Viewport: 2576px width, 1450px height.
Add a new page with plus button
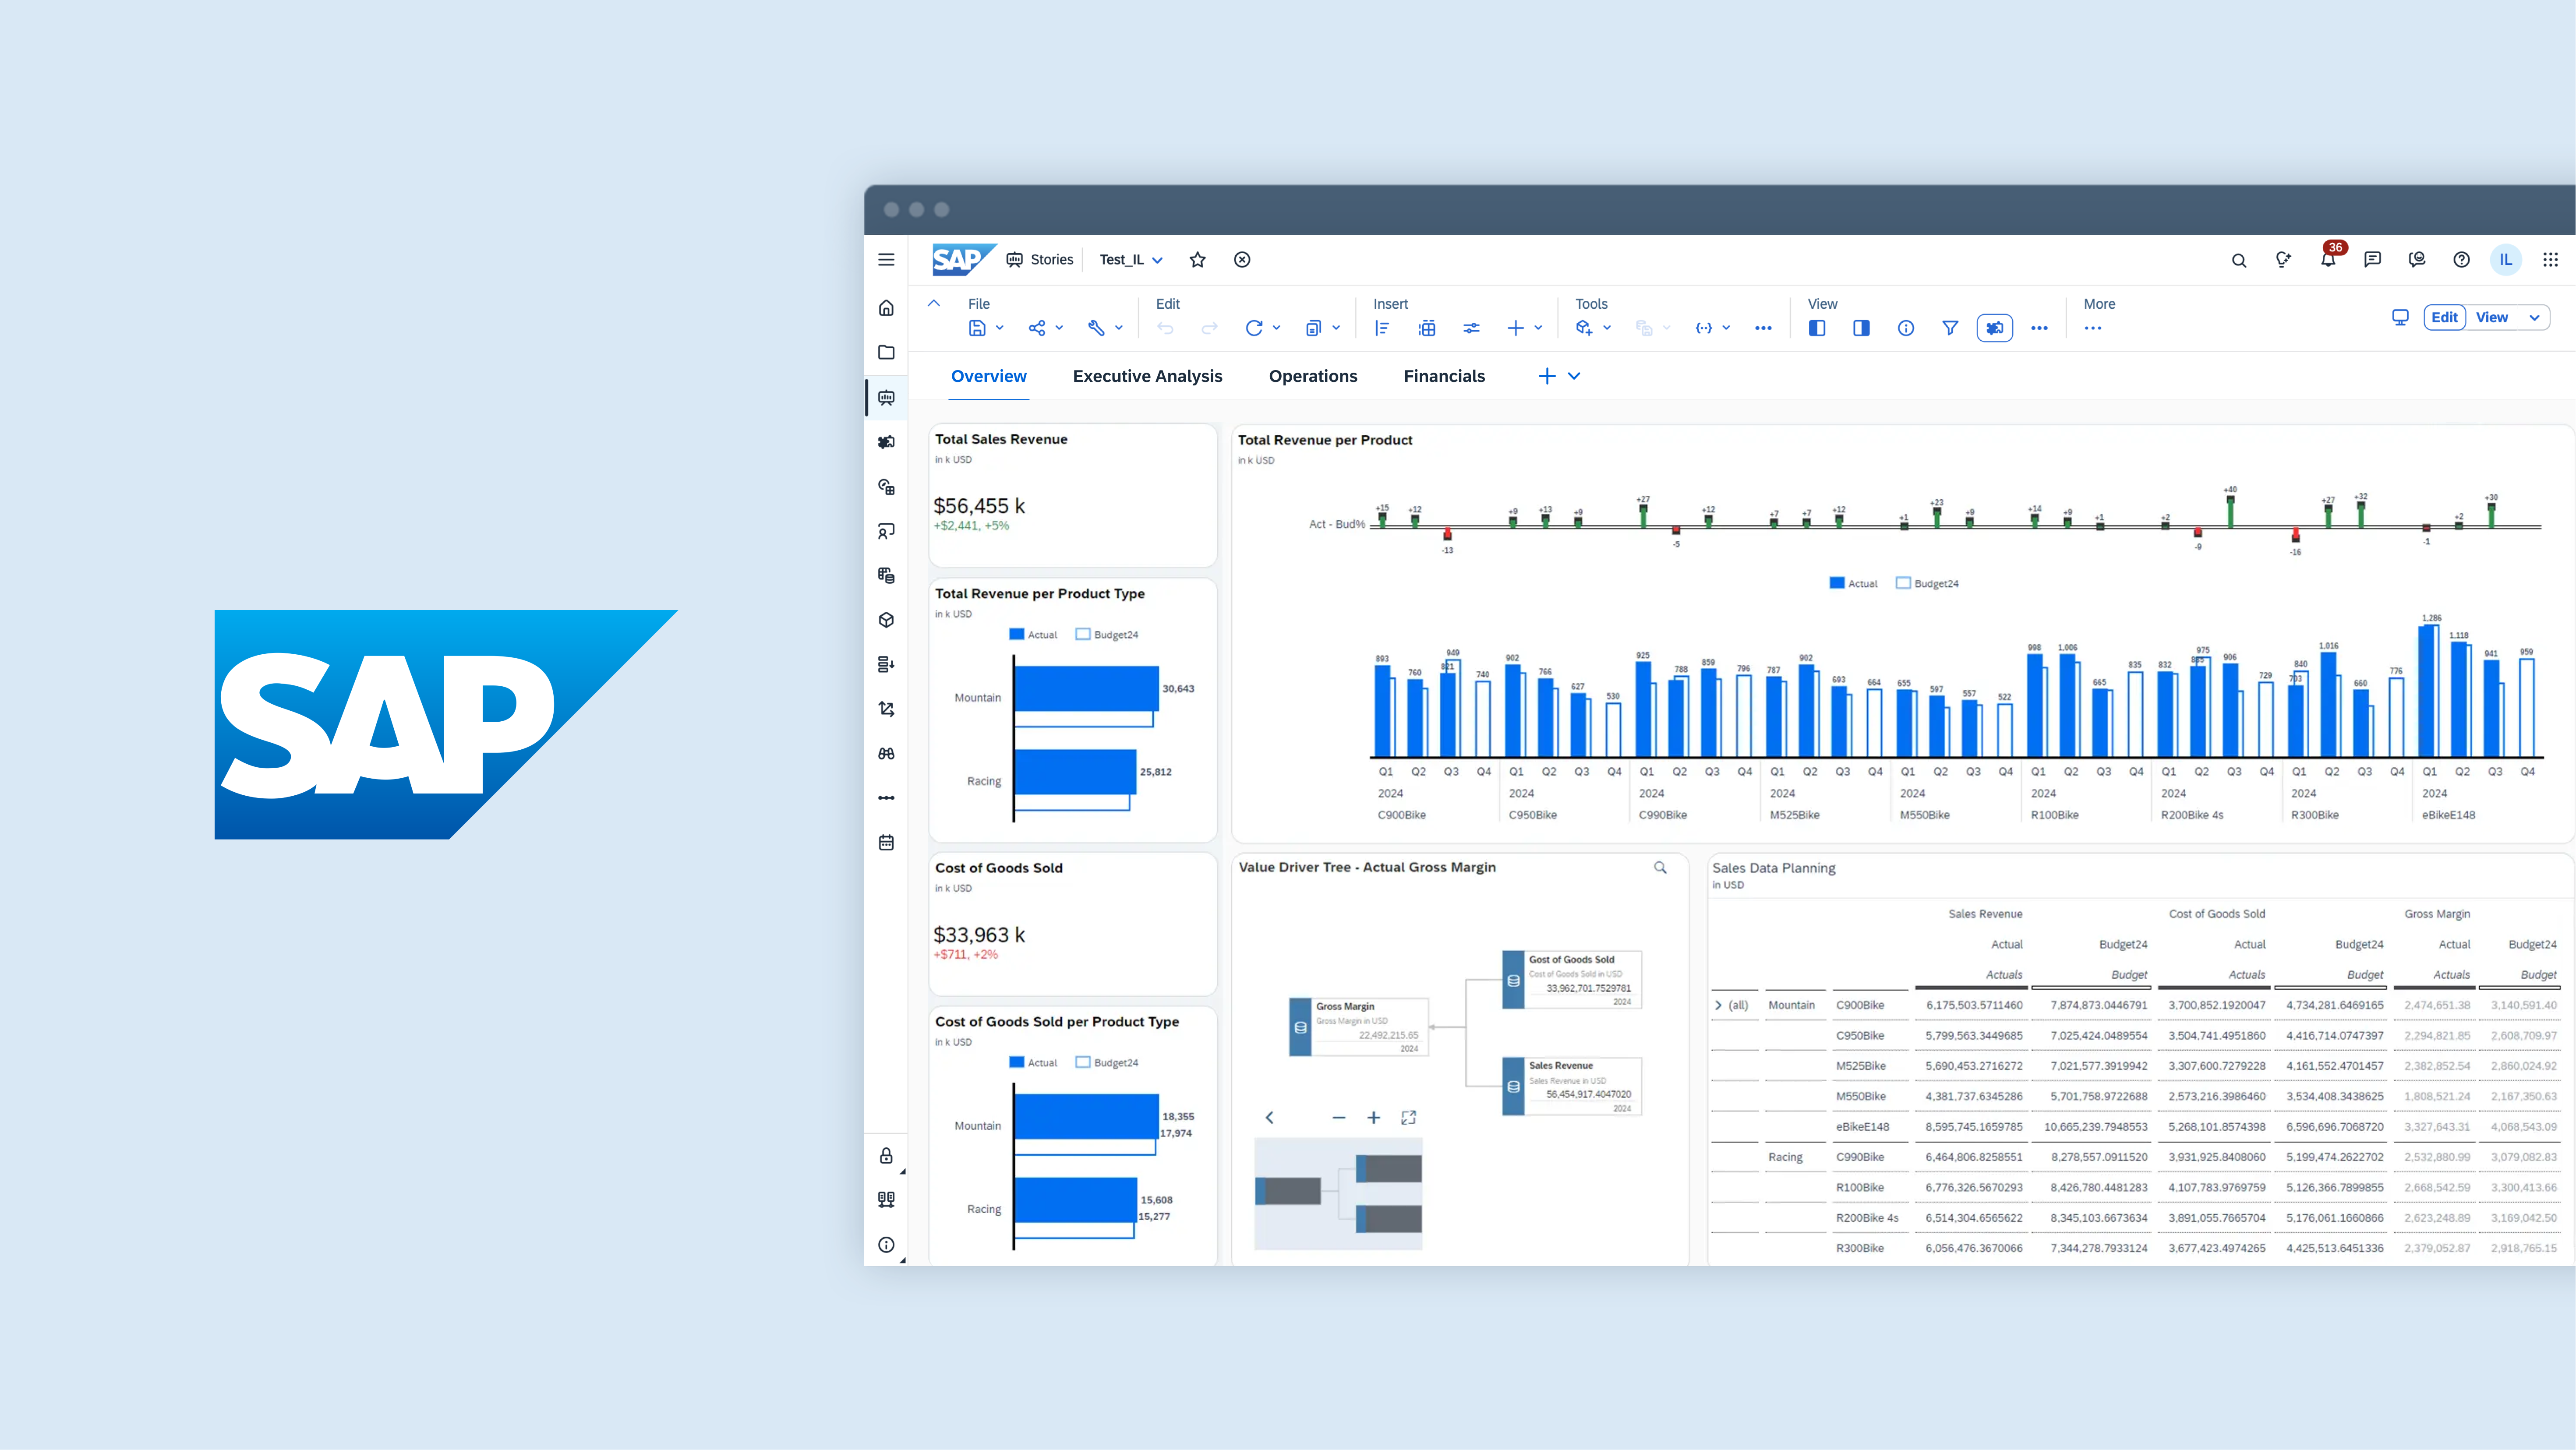[x=1547, y=376]
